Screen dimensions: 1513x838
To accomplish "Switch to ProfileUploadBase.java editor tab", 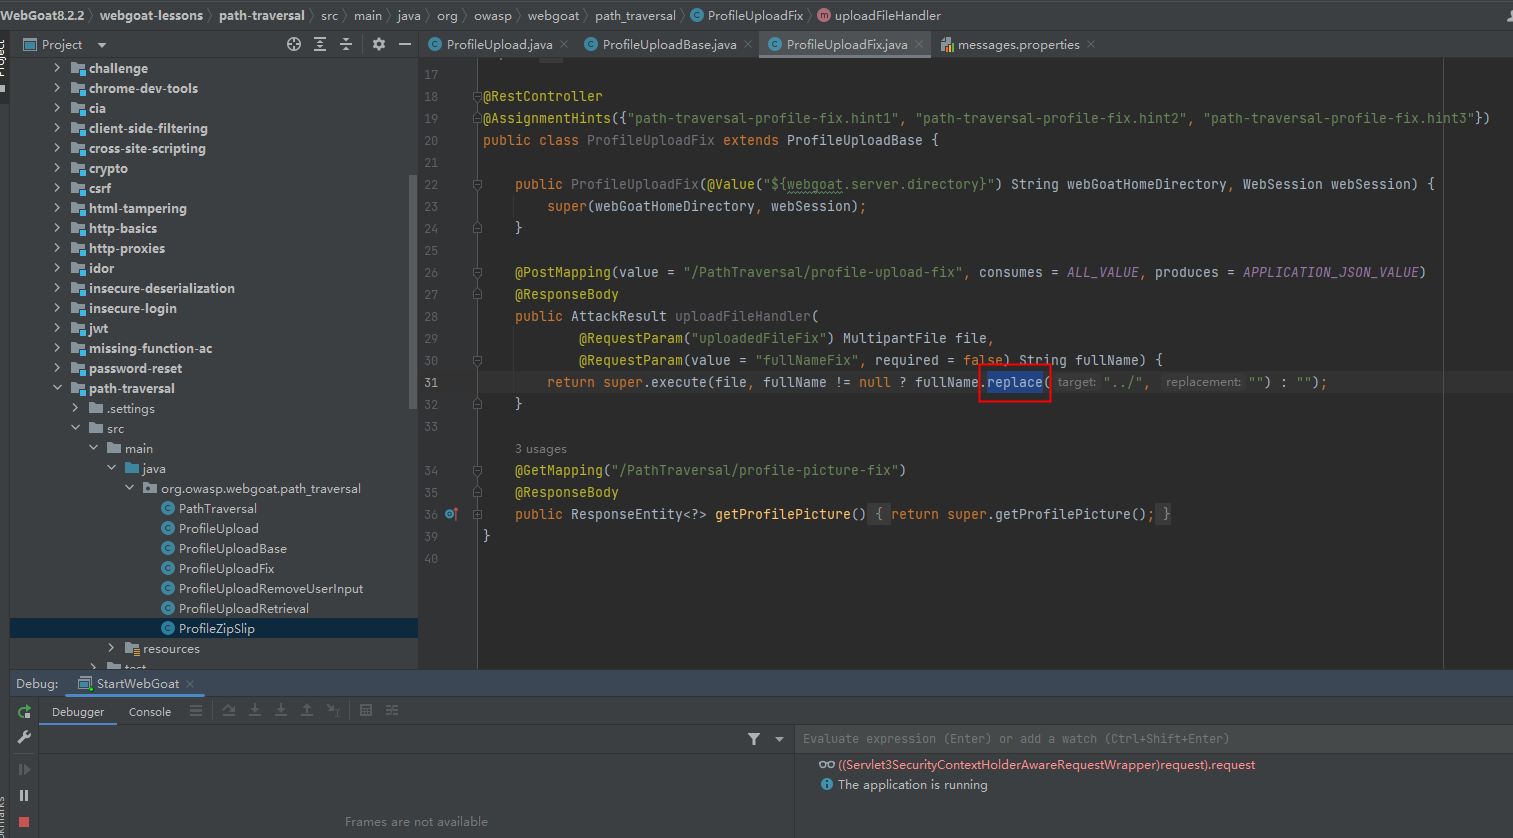I will 669,45.
